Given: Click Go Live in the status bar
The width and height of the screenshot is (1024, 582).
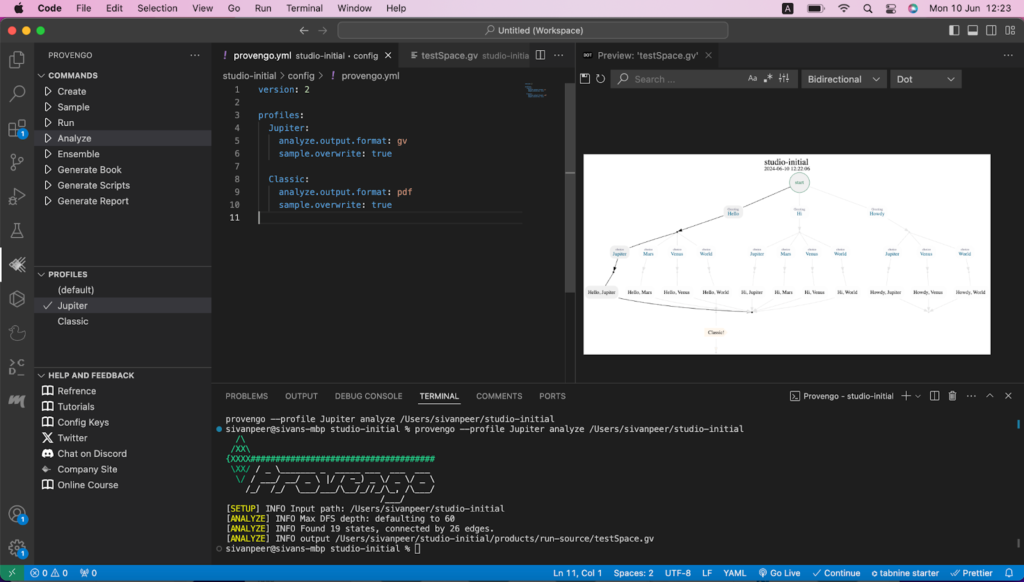Looking at the screenshot, I should (779, 573).
